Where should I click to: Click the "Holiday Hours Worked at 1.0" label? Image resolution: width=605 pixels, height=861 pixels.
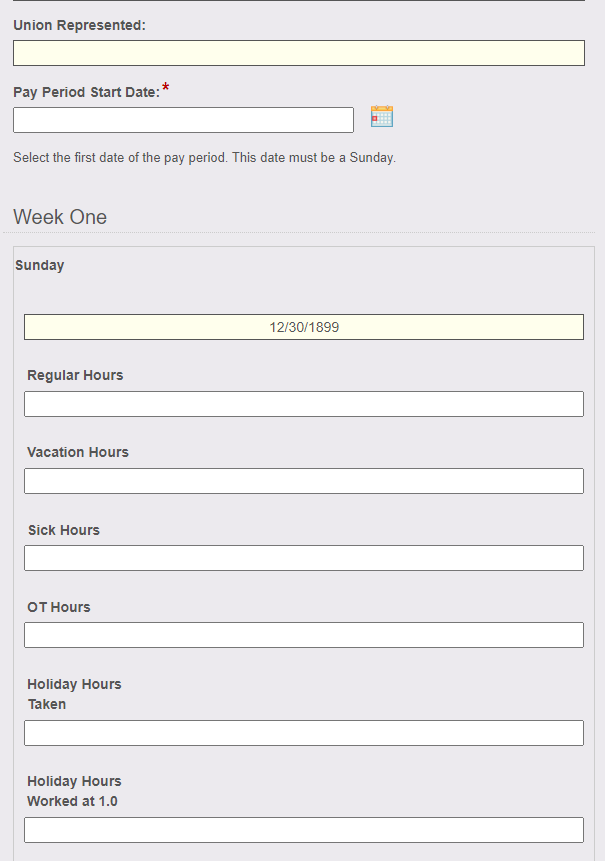coord(74,791)
